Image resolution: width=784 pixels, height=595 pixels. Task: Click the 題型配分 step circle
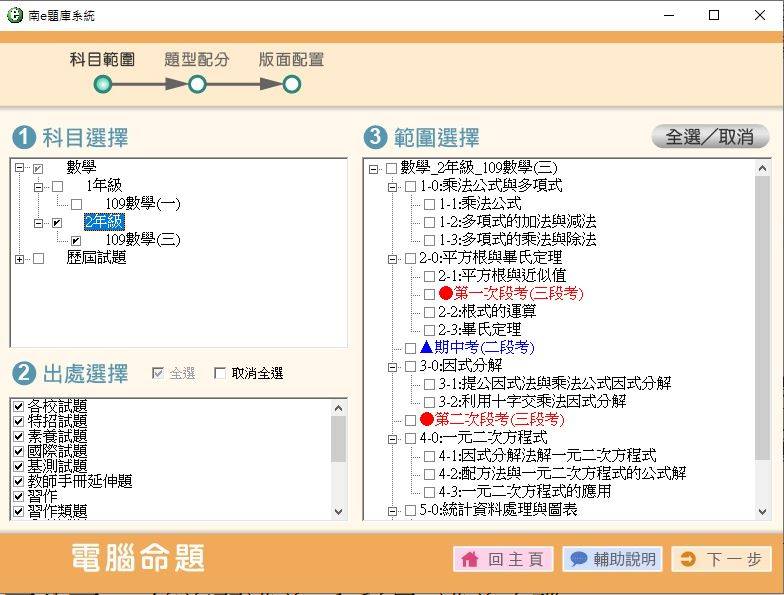pos(197,84)
